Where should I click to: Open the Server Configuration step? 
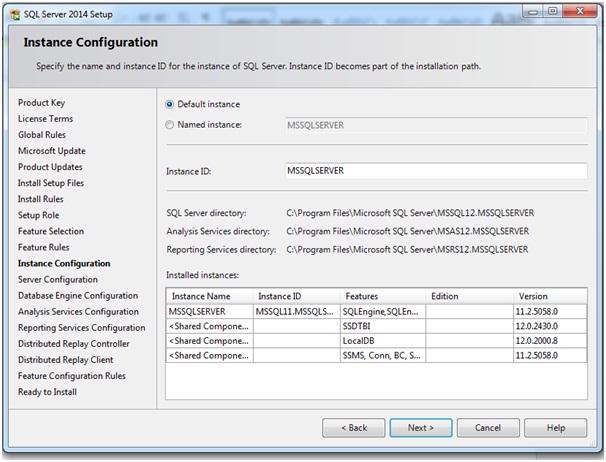pos(58,280)
